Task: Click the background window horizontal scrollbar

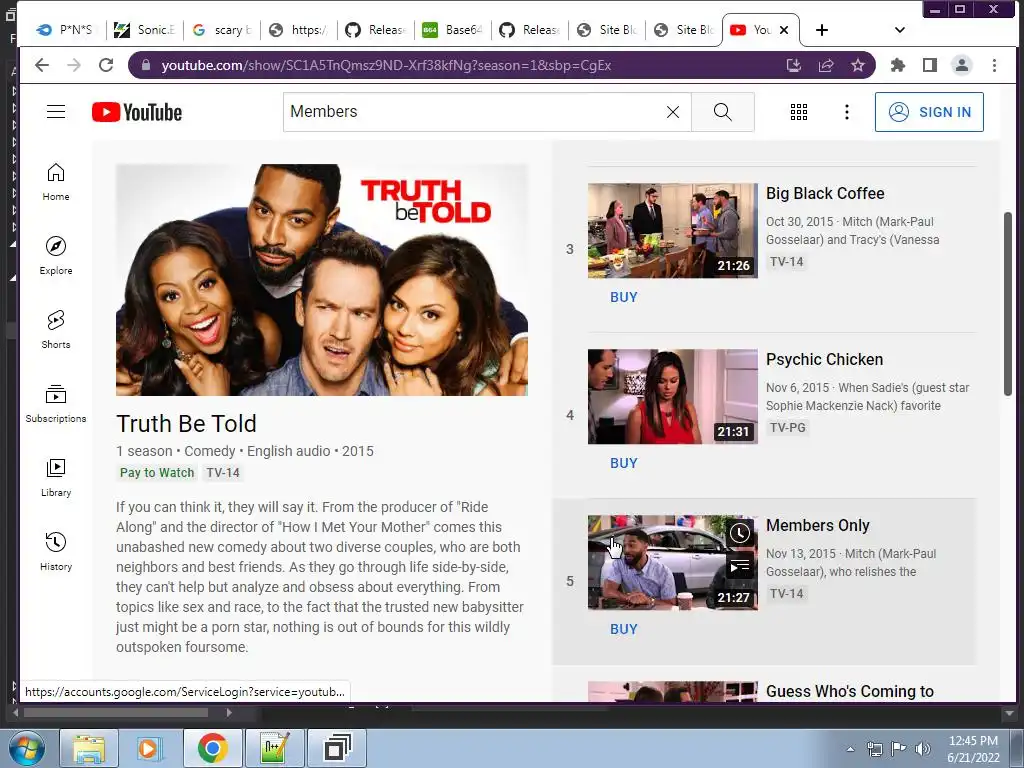Action: coord(116,712)
